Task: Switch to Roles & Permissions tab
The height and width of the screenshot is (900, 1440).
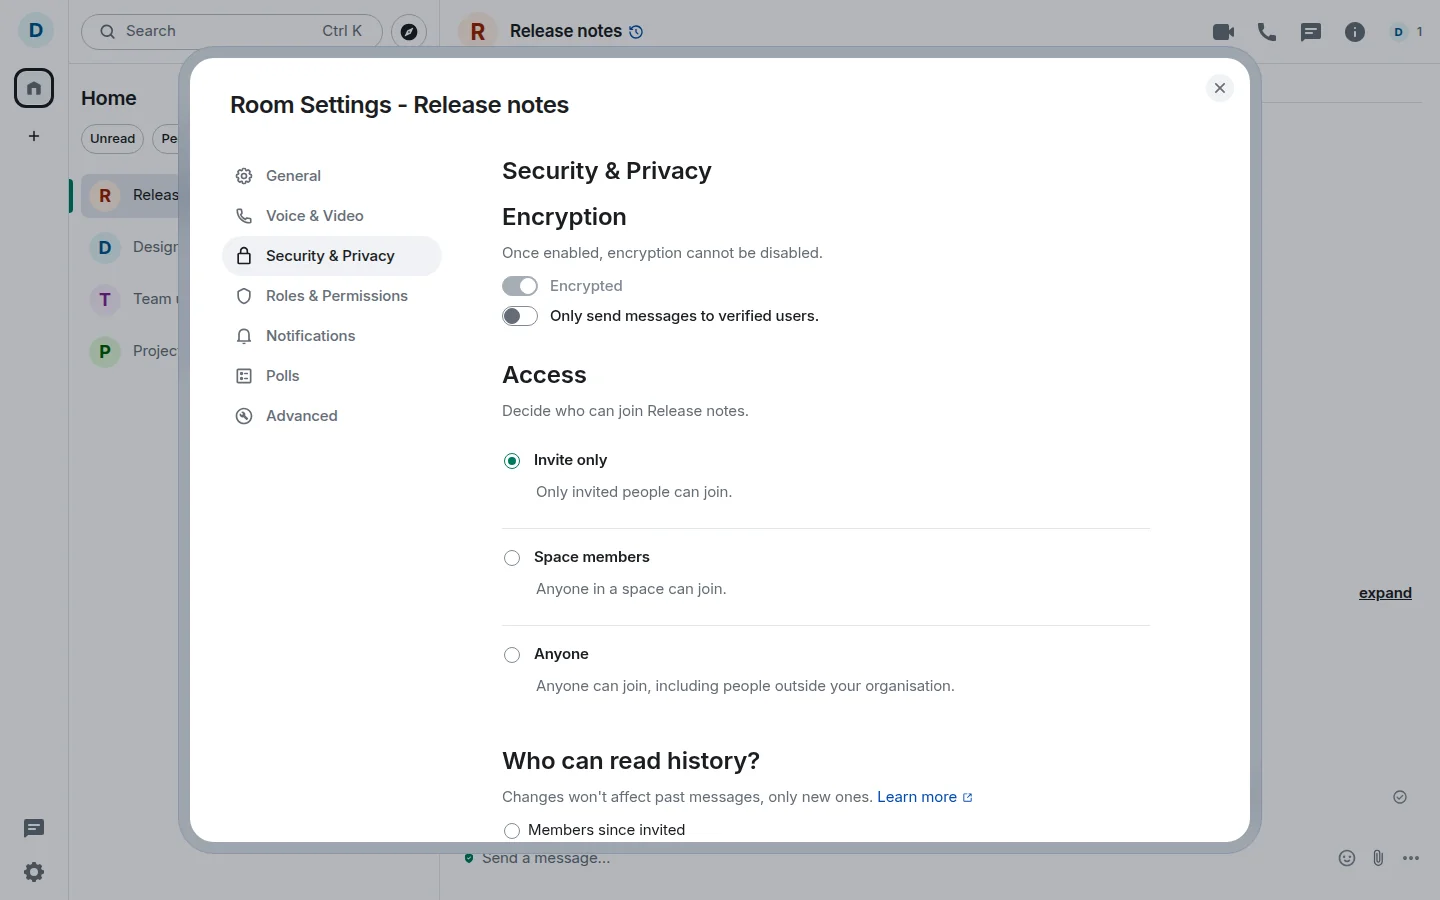Action: coord(331,297)
